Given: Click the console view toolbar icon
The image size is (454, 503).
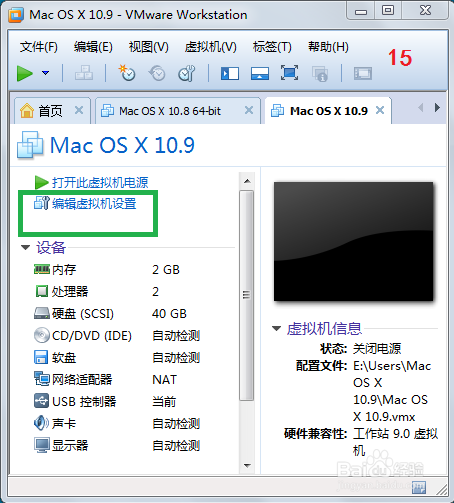Looking at the screenshot, I should pos(363,73).
